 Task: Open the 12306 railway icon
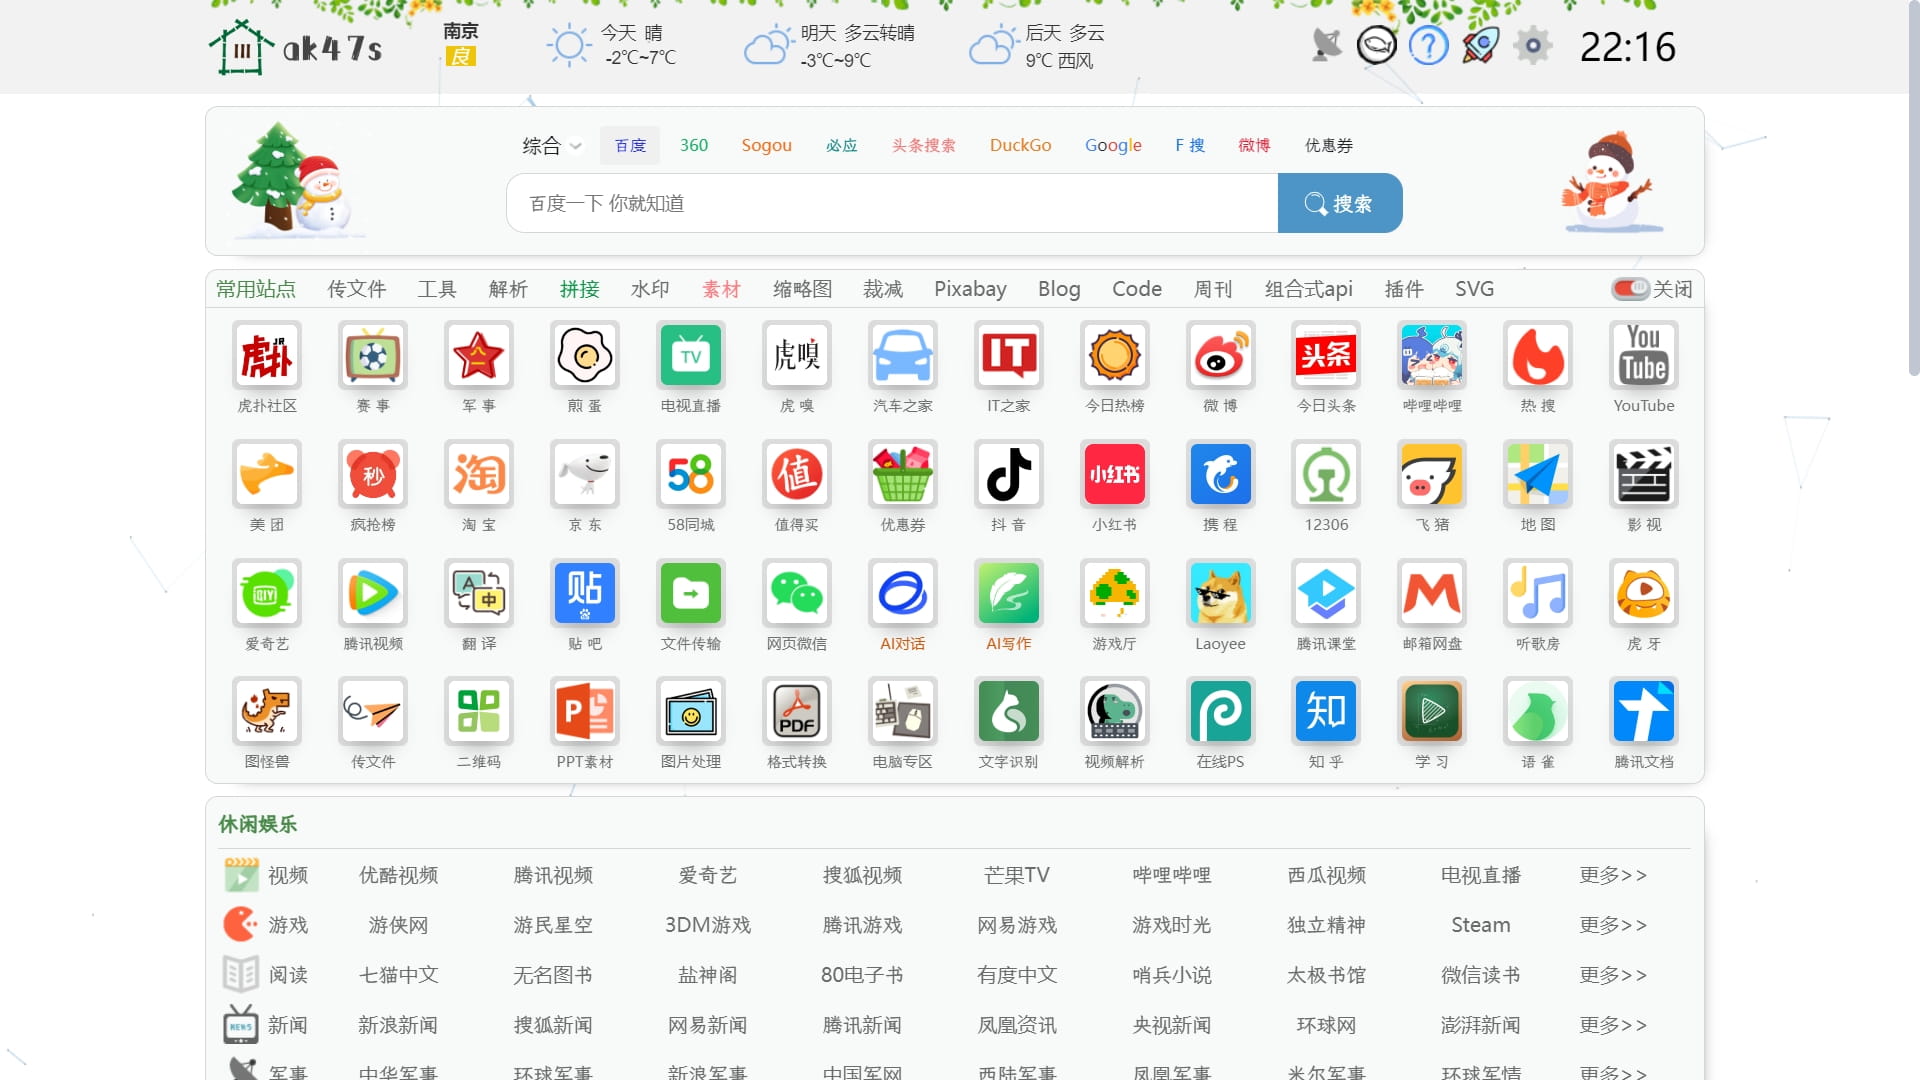point(1326,474)
